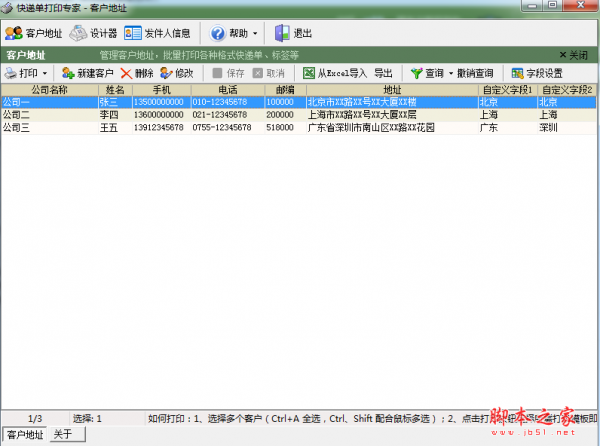The image size is (600, 446).
Task: Click the 修改 edit-user icon
Action: (x=166, y=73)
